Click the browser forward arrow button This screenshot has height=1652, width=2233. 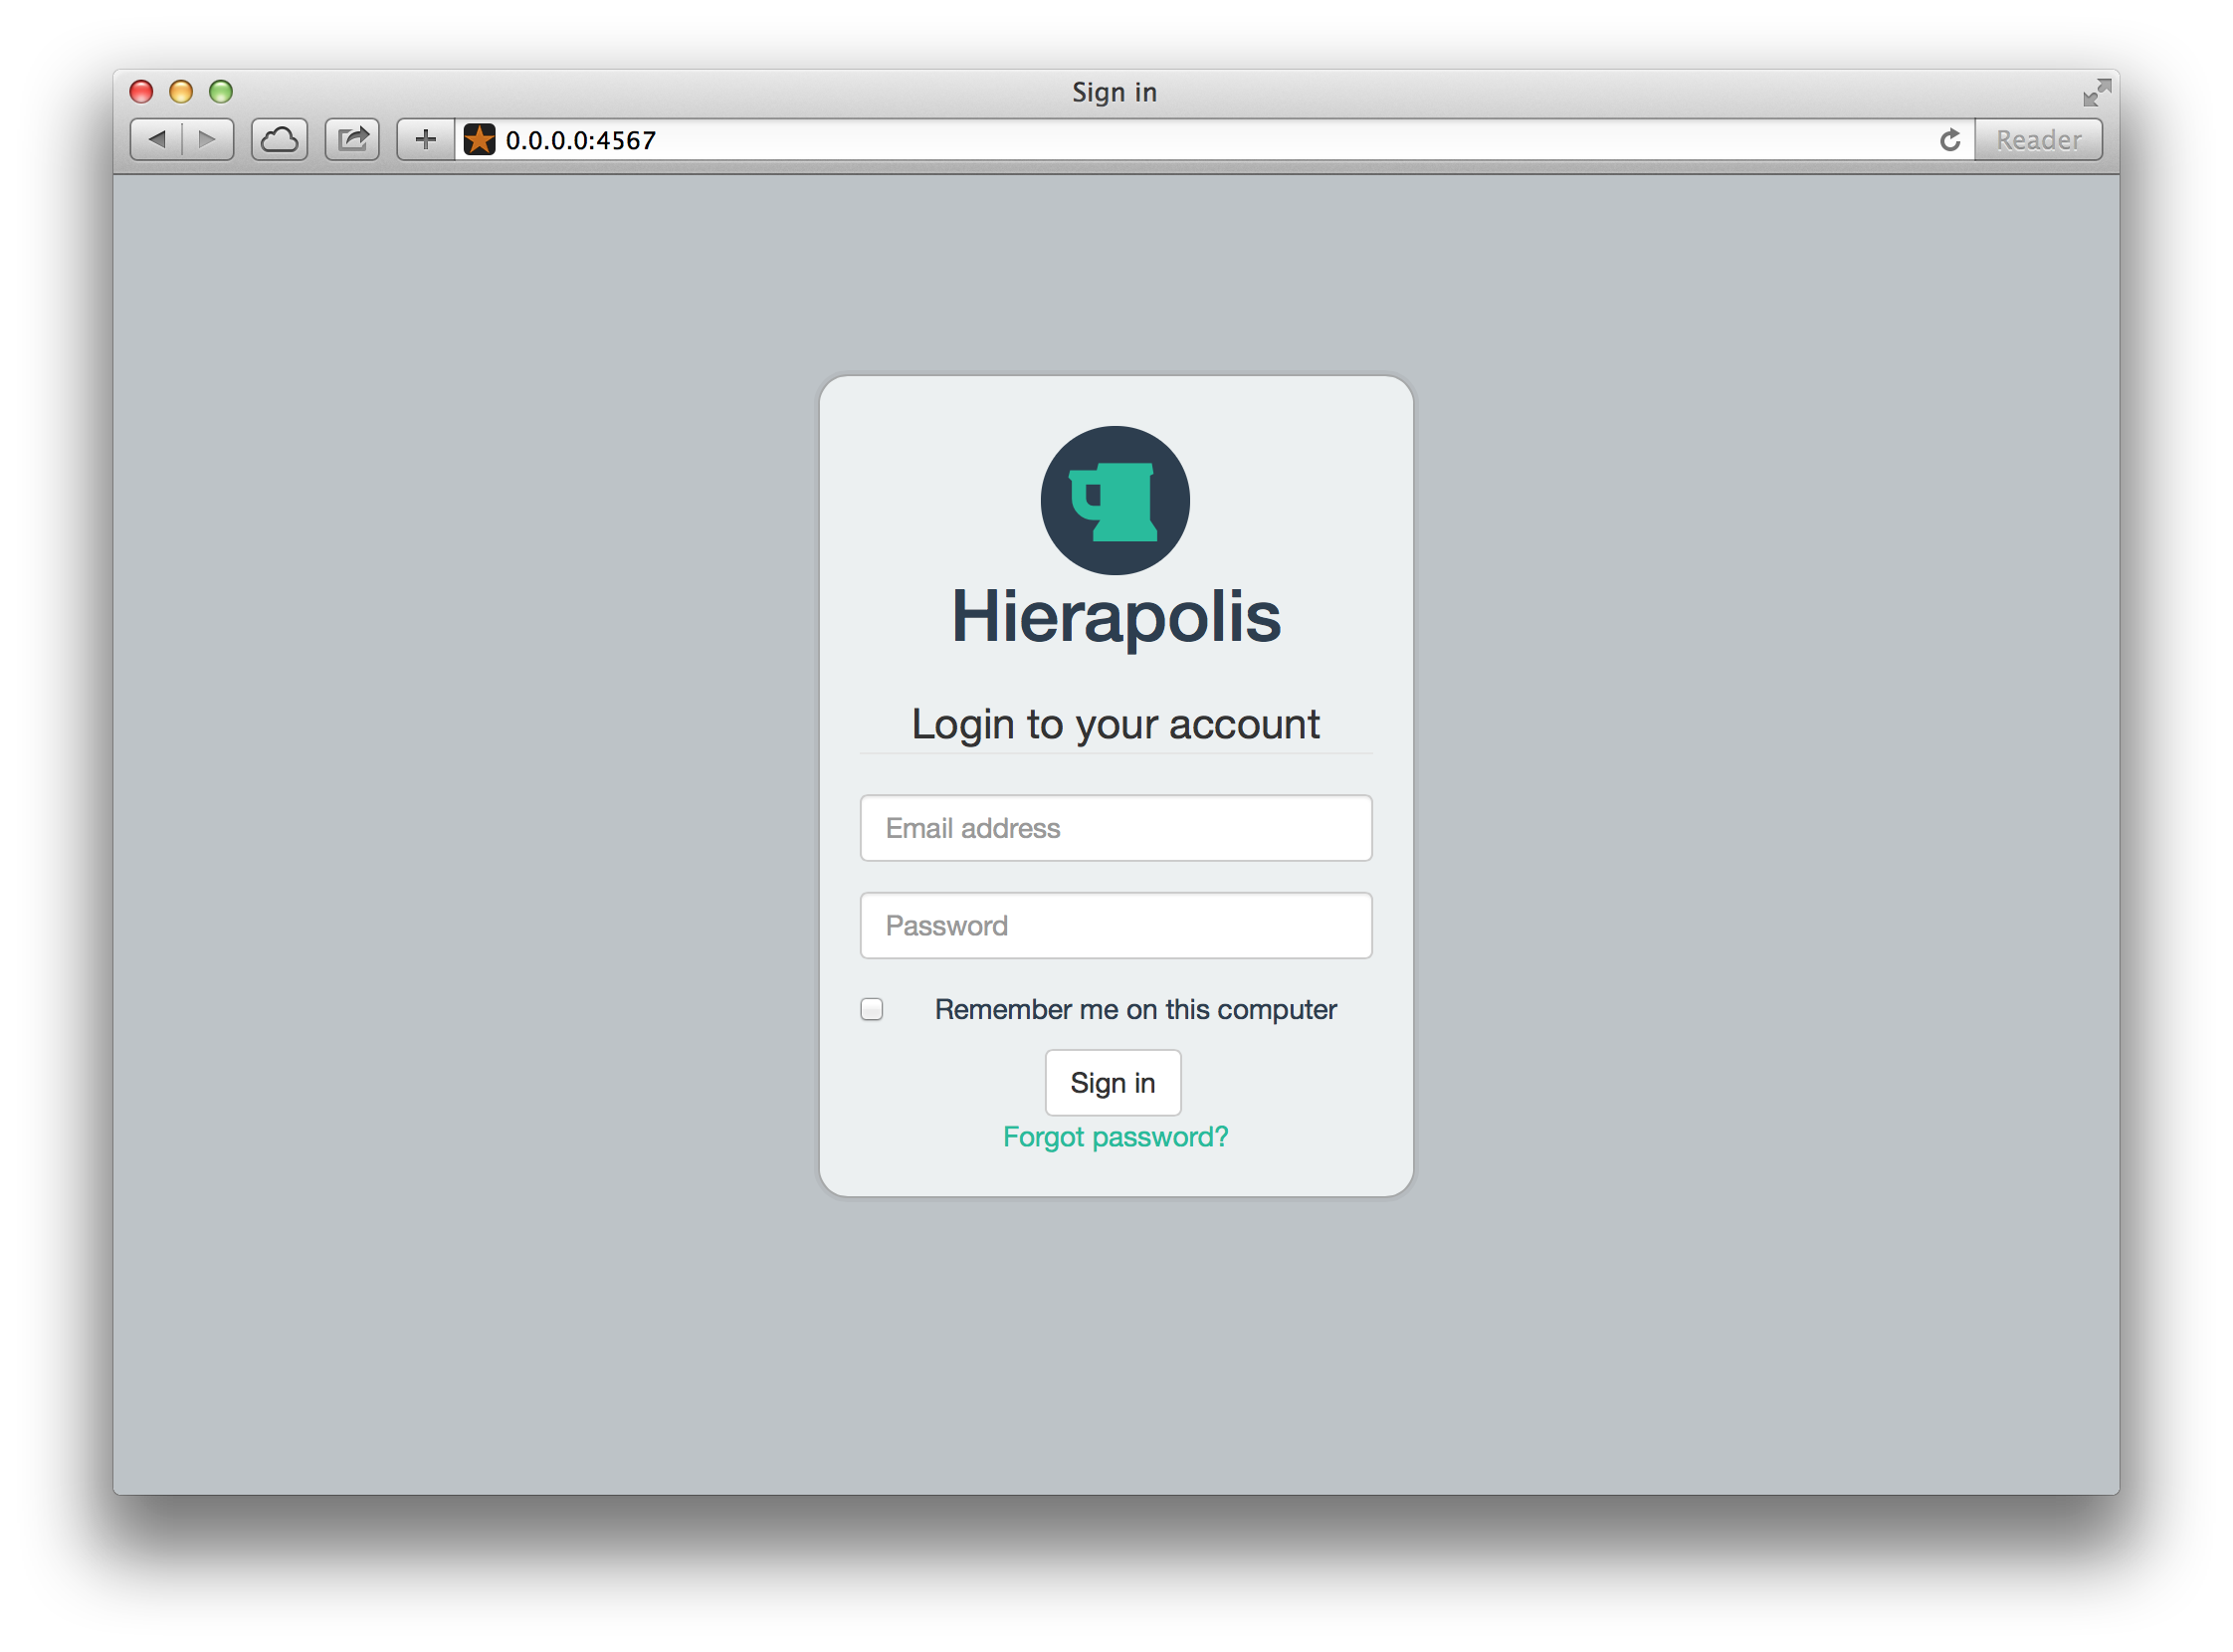pyautogui.click(x=208, y=139)
